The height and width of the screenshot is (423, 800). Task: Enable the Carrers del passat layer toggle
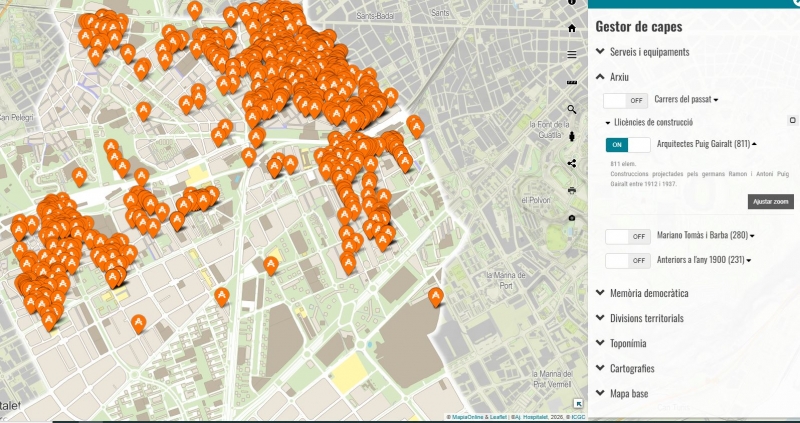tap(627, 100)
